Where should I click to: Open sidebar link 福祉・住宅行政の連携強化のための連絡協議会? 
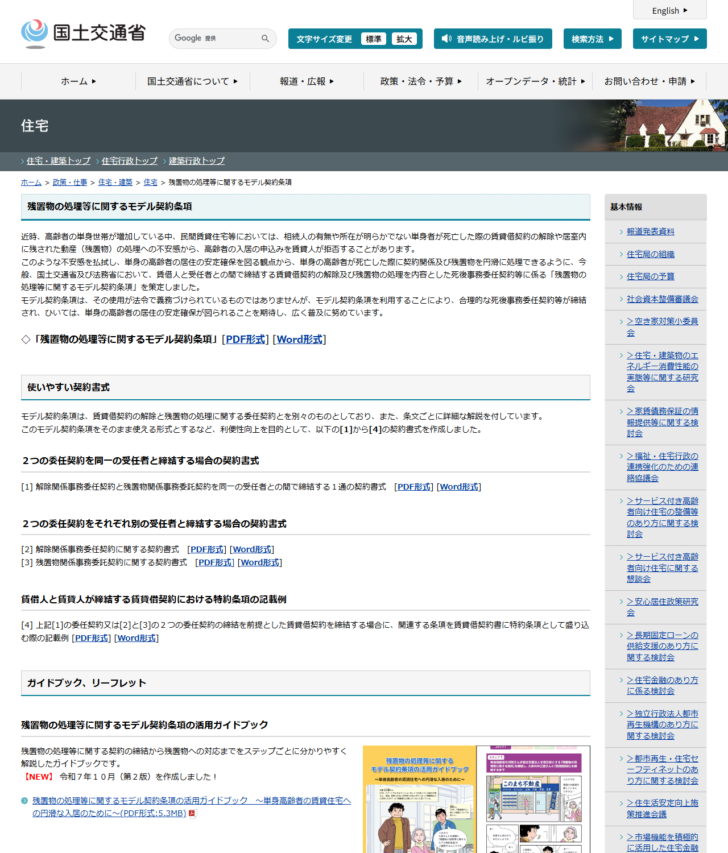pos(662,467)
